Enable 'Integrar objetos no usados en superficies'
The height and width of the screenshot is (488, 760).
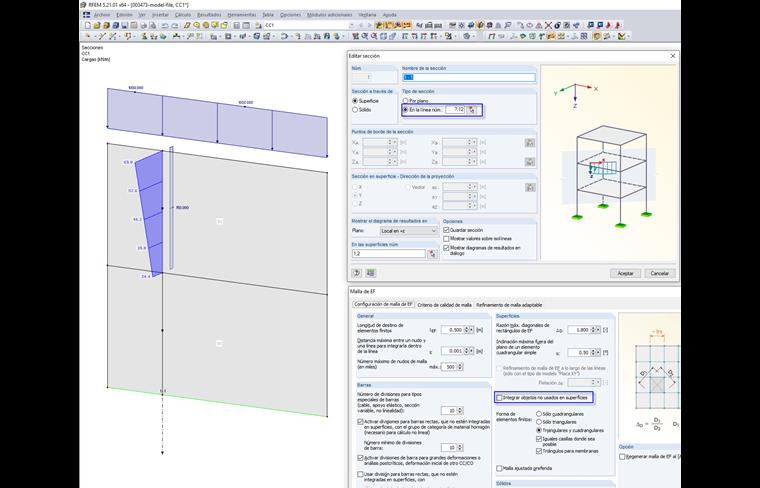[499, 397]
